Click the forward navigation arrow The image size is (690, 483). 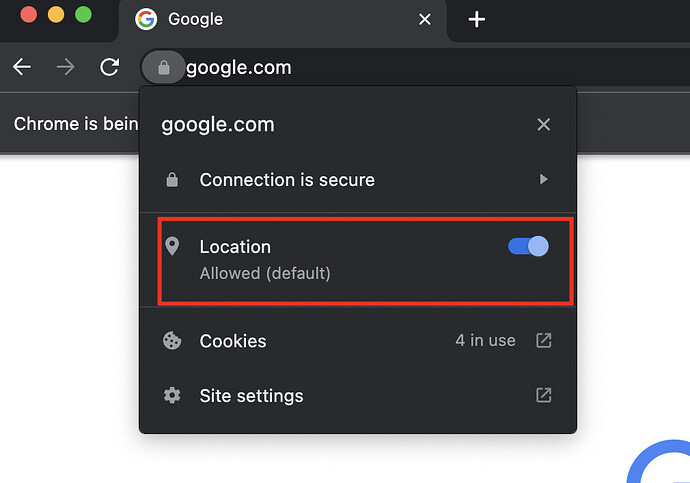66,68
